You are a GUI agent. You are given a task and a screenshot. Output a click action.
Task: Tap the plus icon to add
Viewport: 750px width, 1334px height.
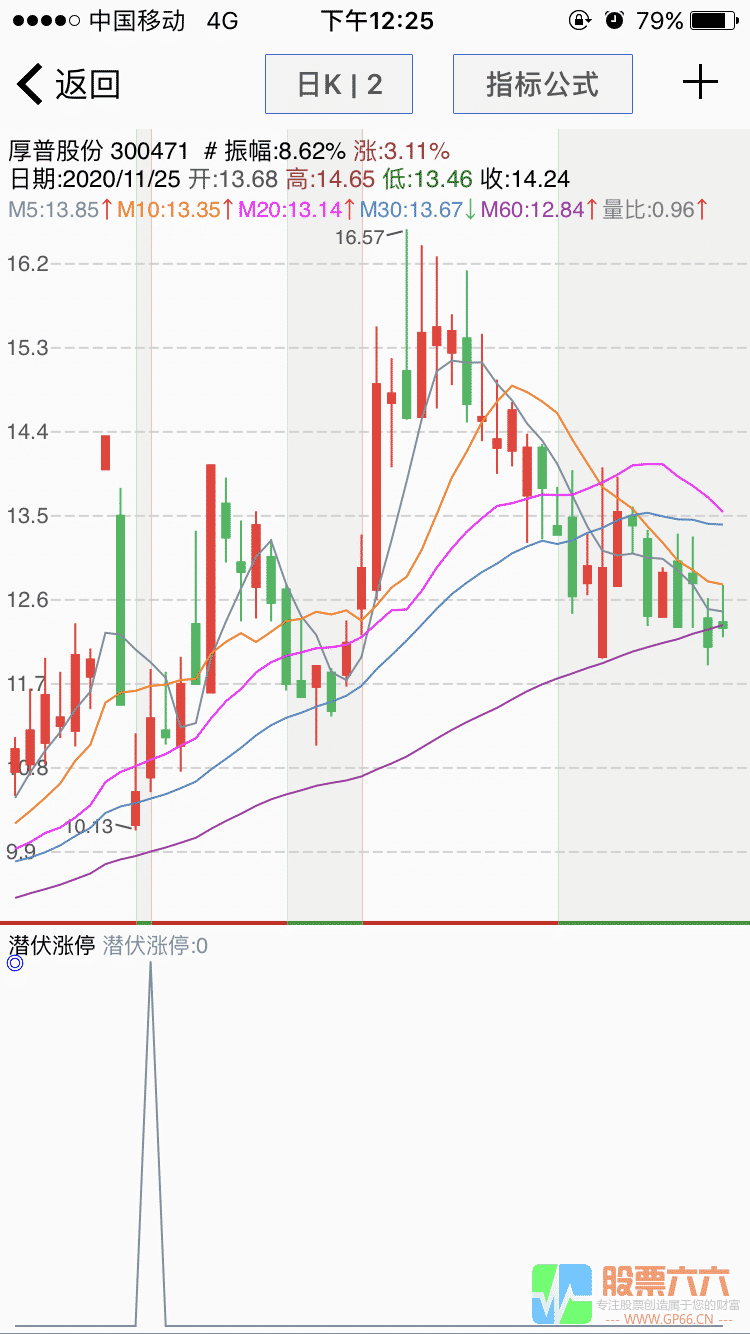click(700, 82)
